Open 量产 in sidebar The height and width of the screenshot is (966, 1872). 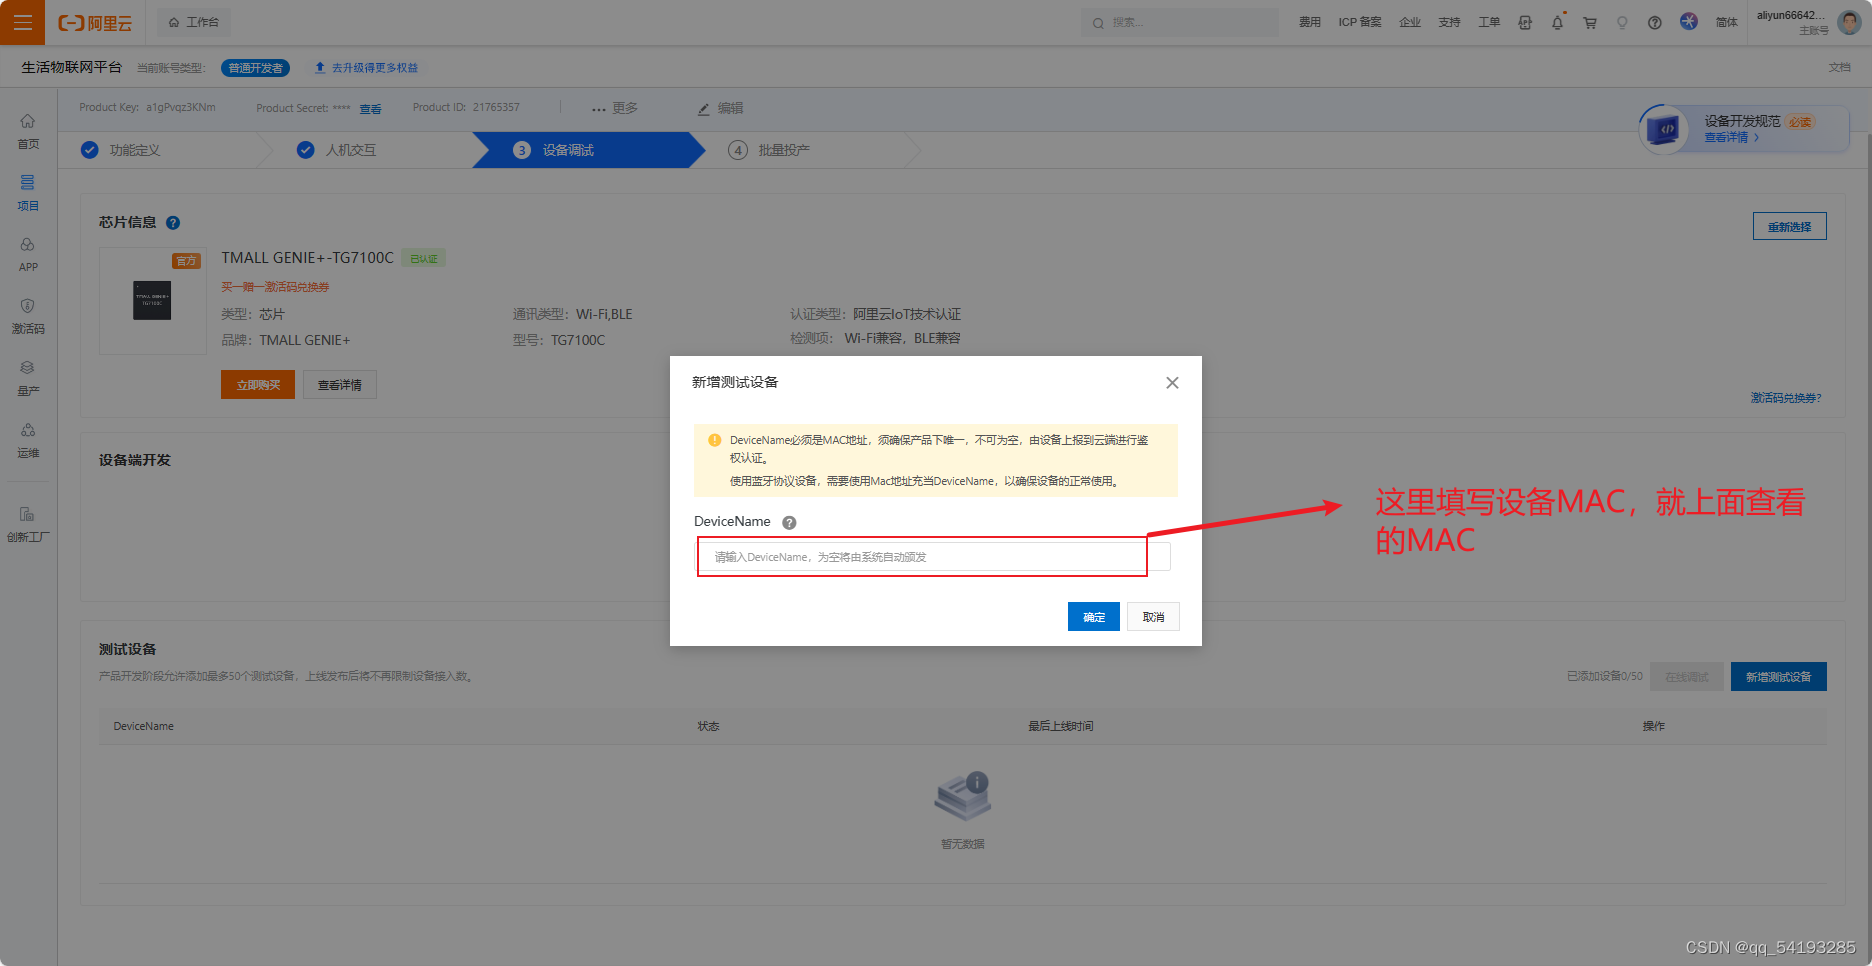[x=28, y=379]
